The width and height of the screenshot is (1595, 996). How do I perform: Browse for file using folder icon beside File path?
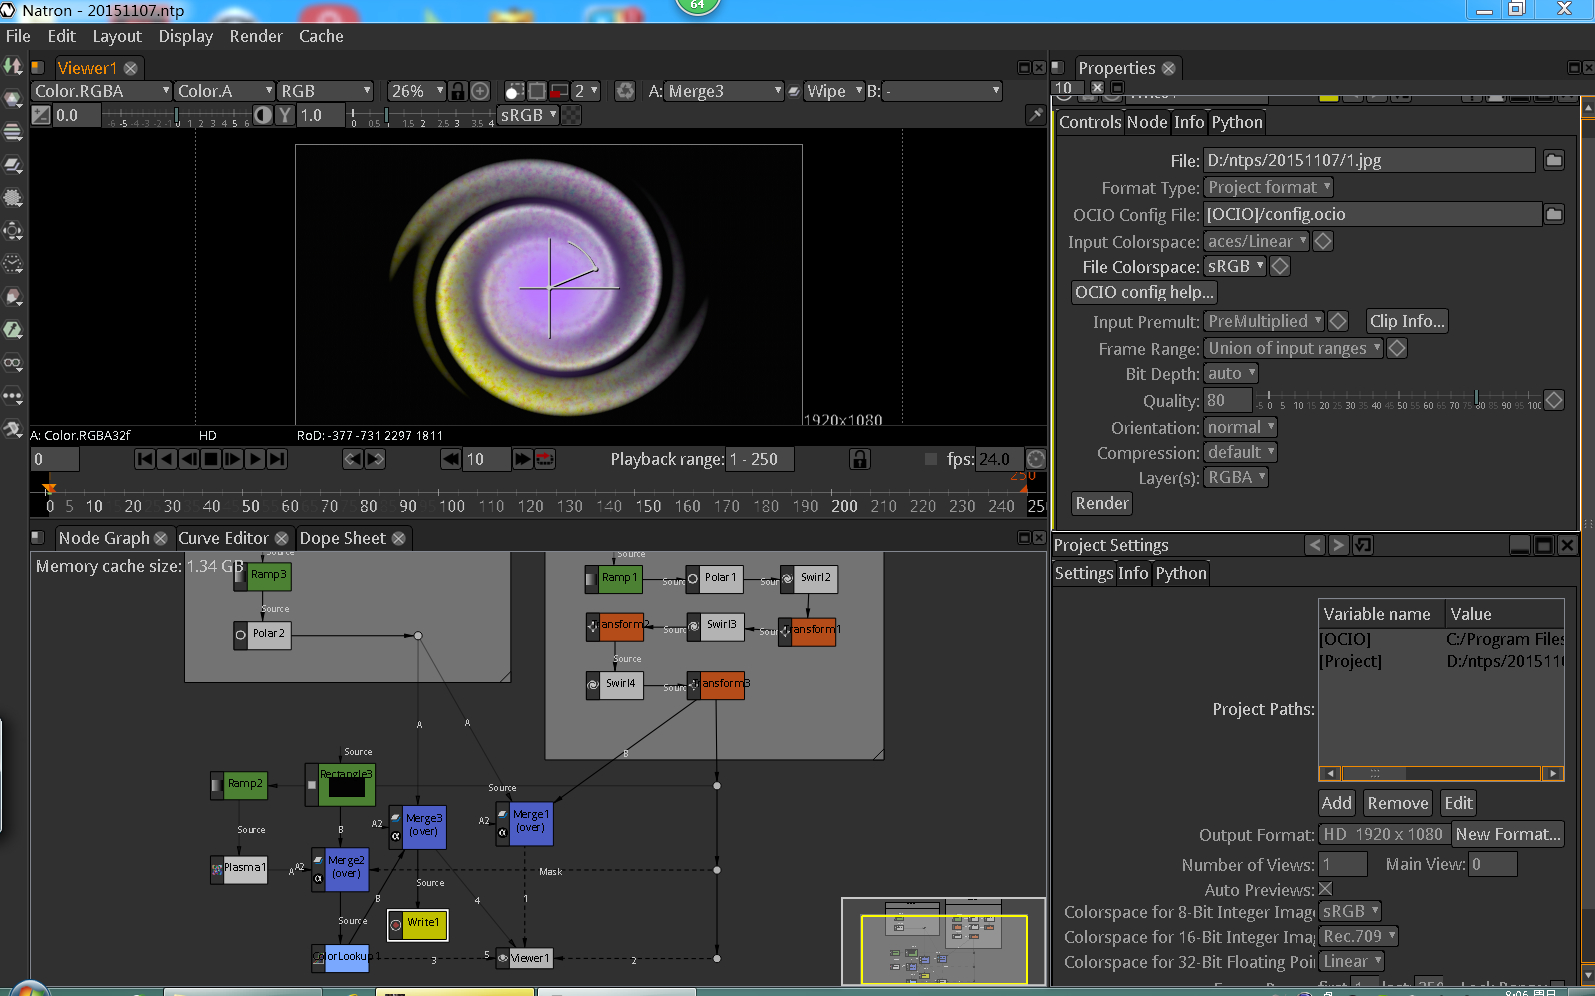pos(1553,160)
